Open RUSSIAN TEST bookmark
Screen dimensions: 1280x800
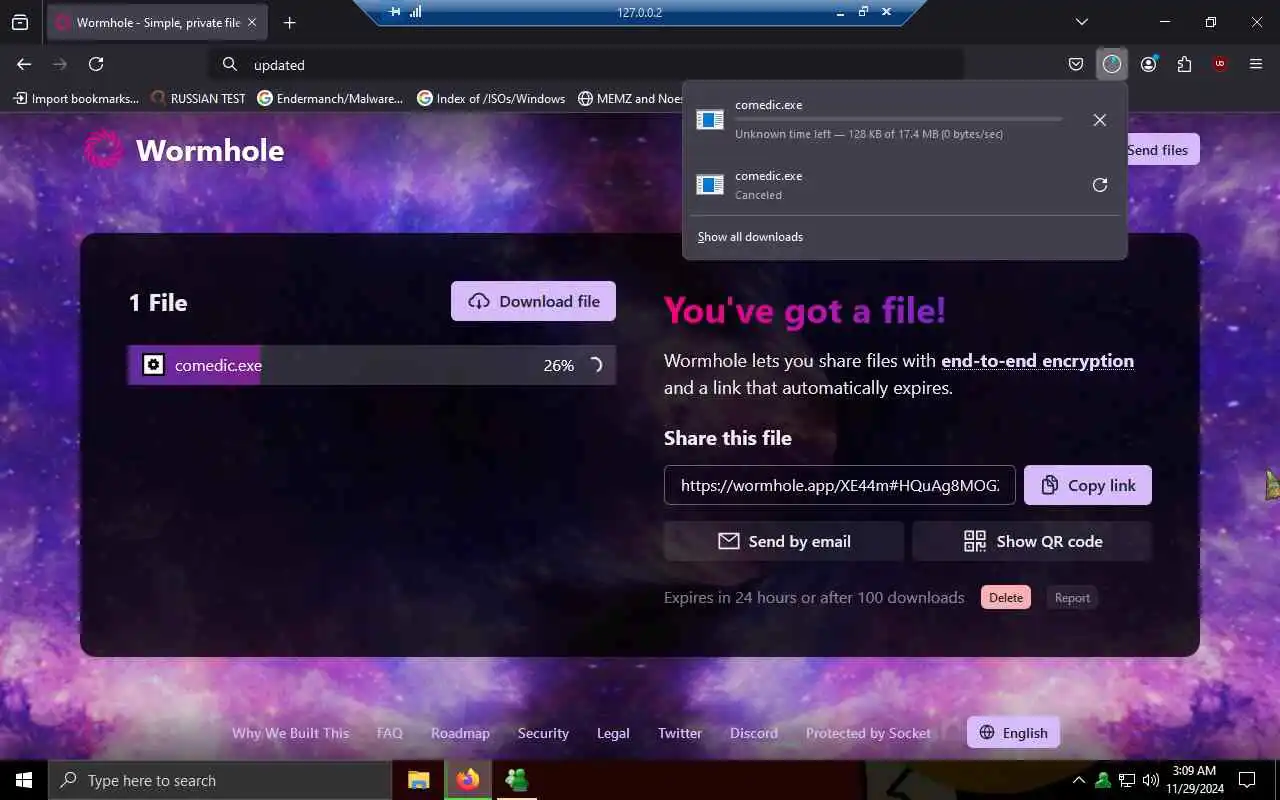198,98
